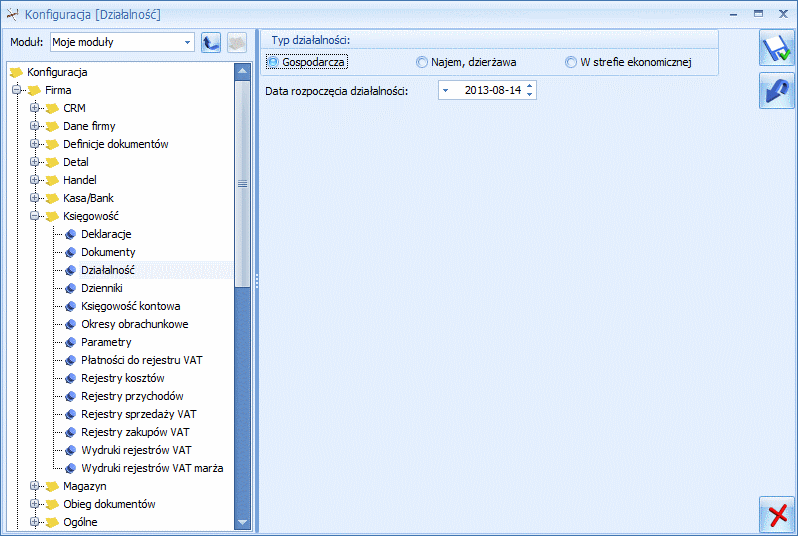798x536 pixels.
Task: Collapse the Firma tree node
Action: 16,90
